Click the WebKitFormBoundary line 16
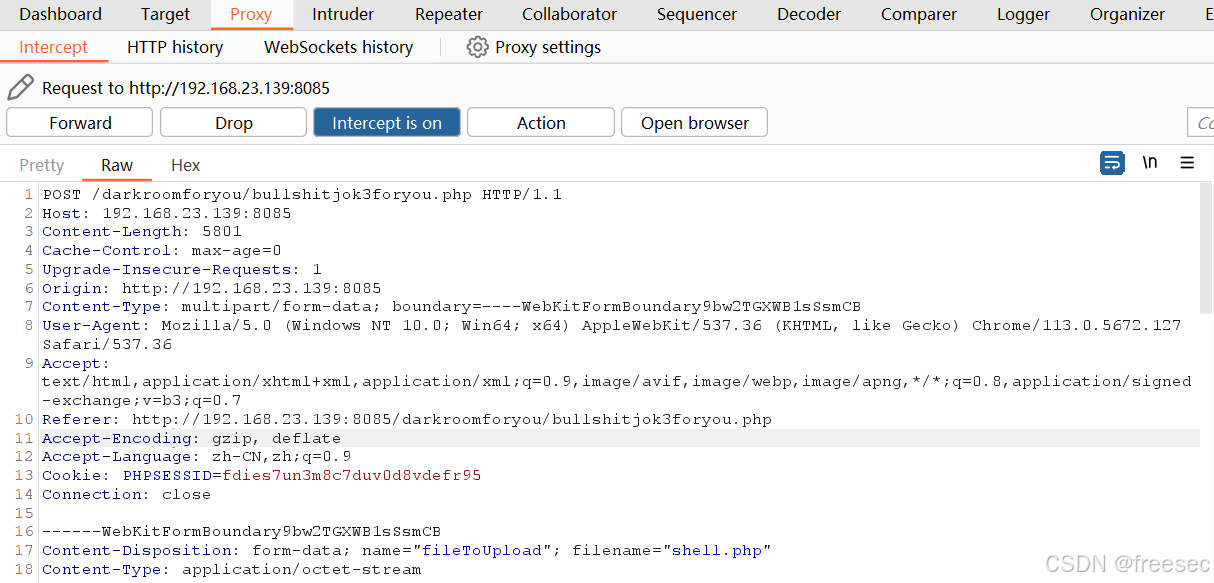The width and height of the screenshot is (1214, 583). 242,532
